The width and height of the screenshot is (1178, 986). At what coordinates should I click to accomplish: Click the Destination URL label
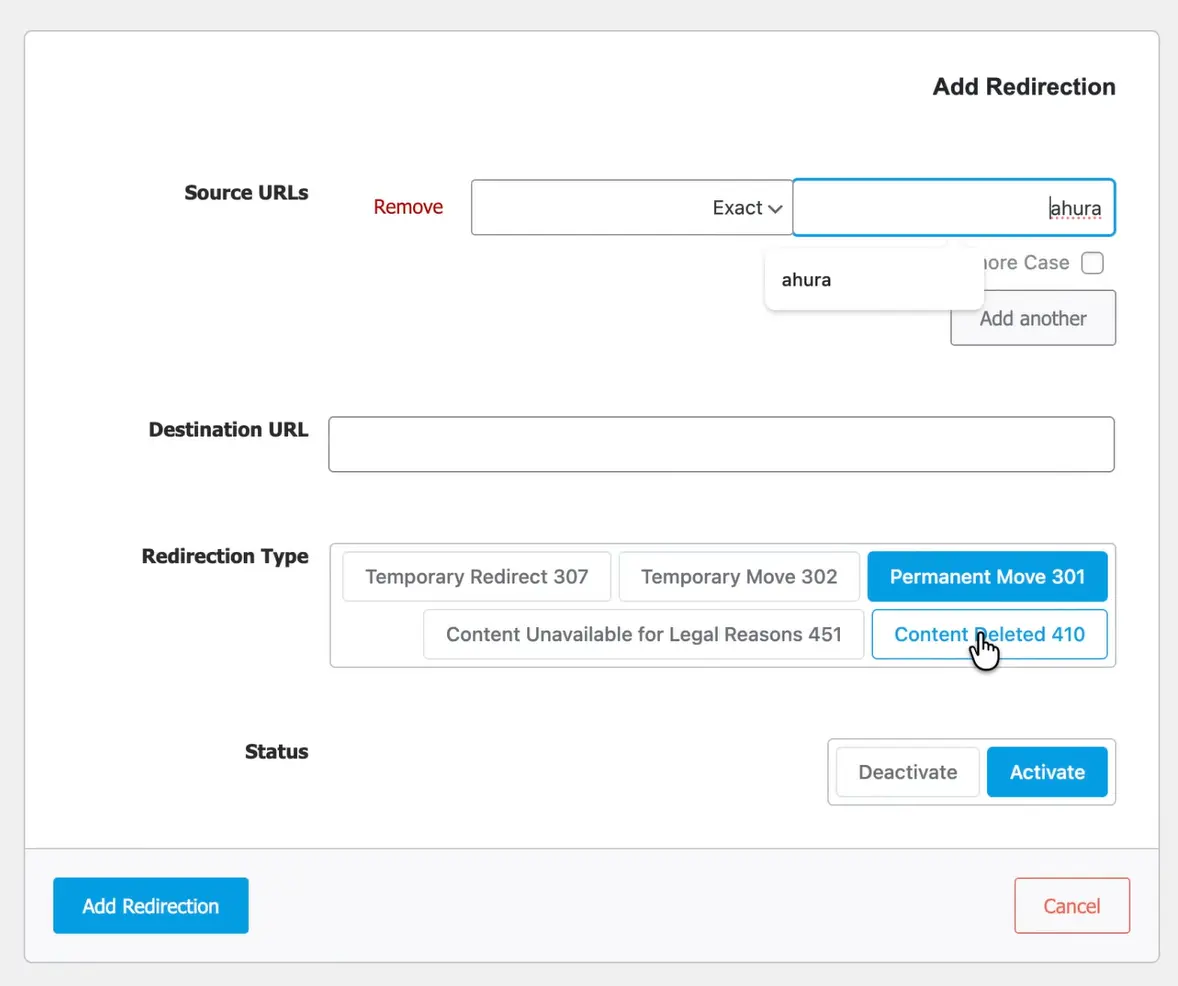[x=228, y=430]
